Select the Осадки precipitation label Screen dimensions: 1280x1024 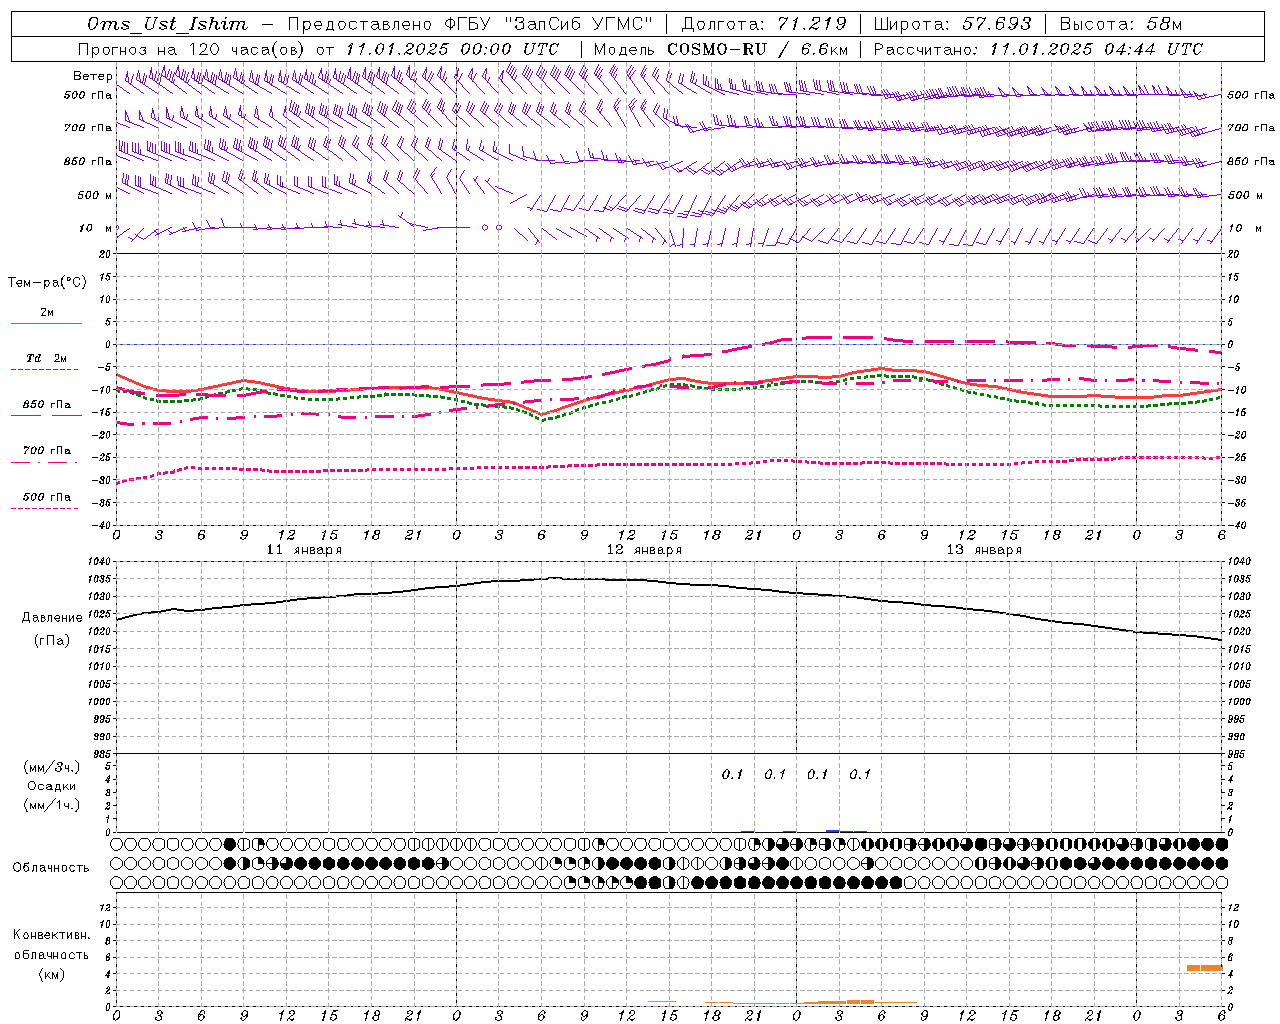tap(52, 787)
